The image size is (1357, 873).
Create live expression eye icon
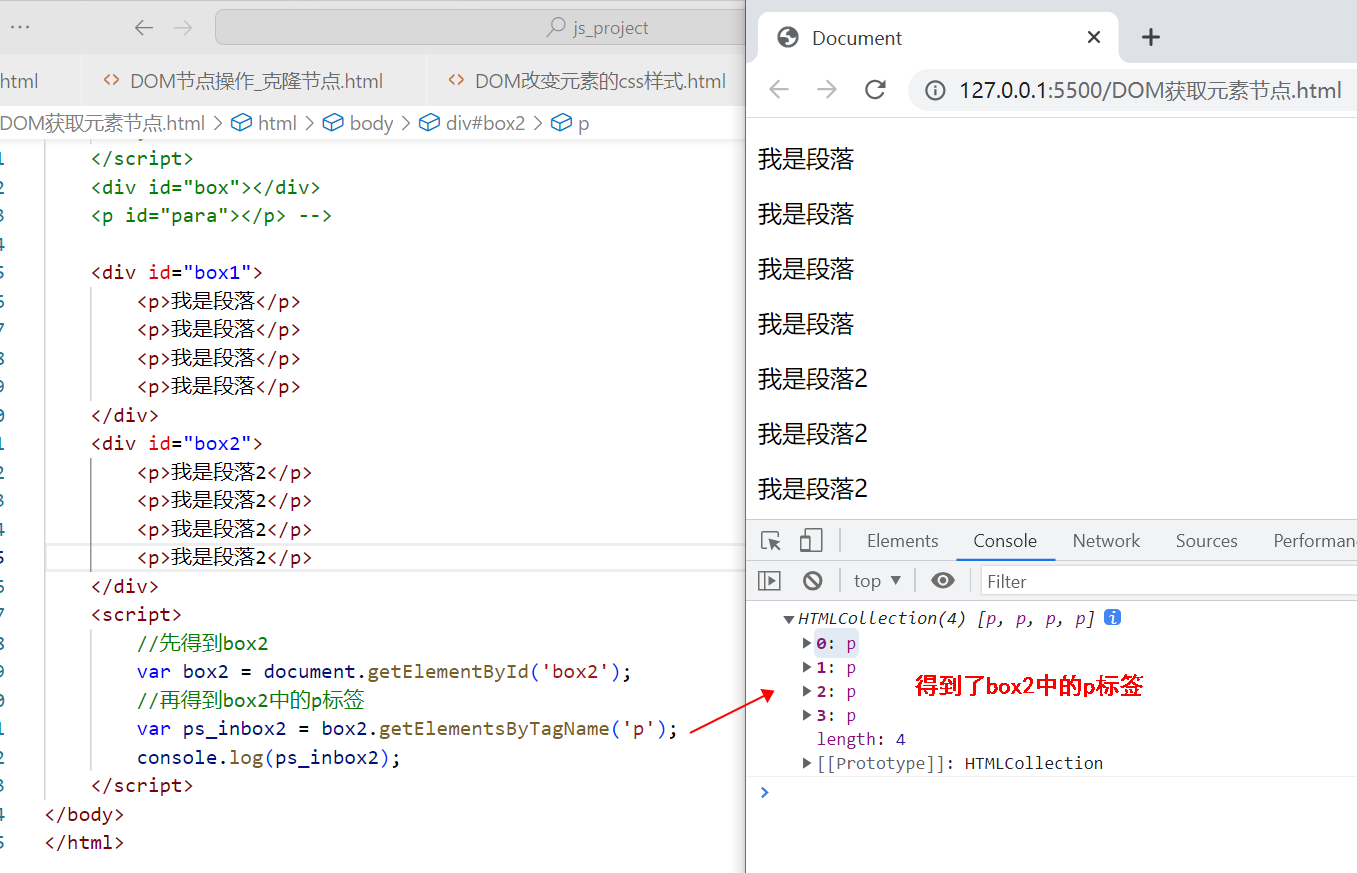(942, 581)
